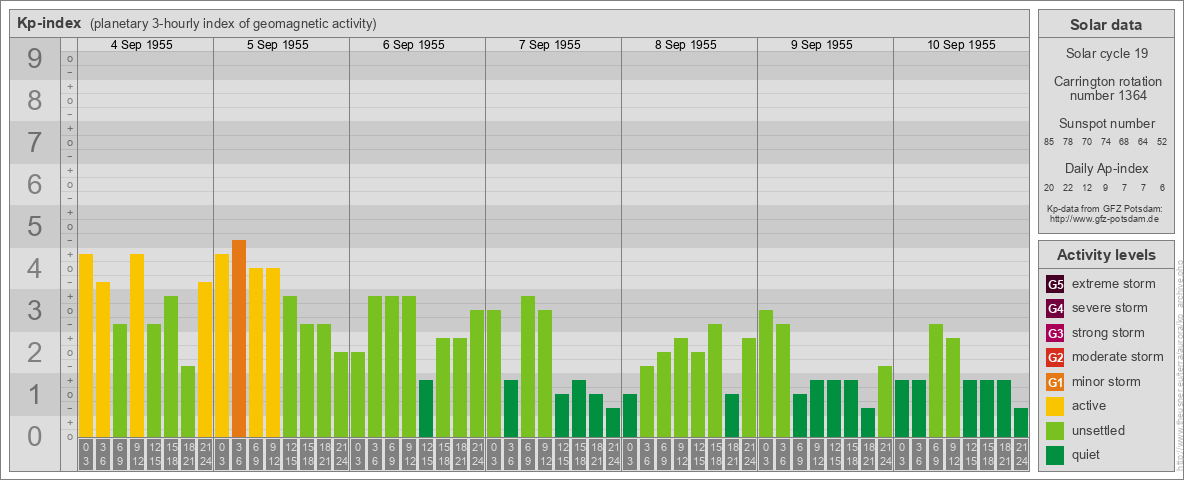Click the Sunspot number label
The width and height of the screenshot is (1184, 480).
1106,124
